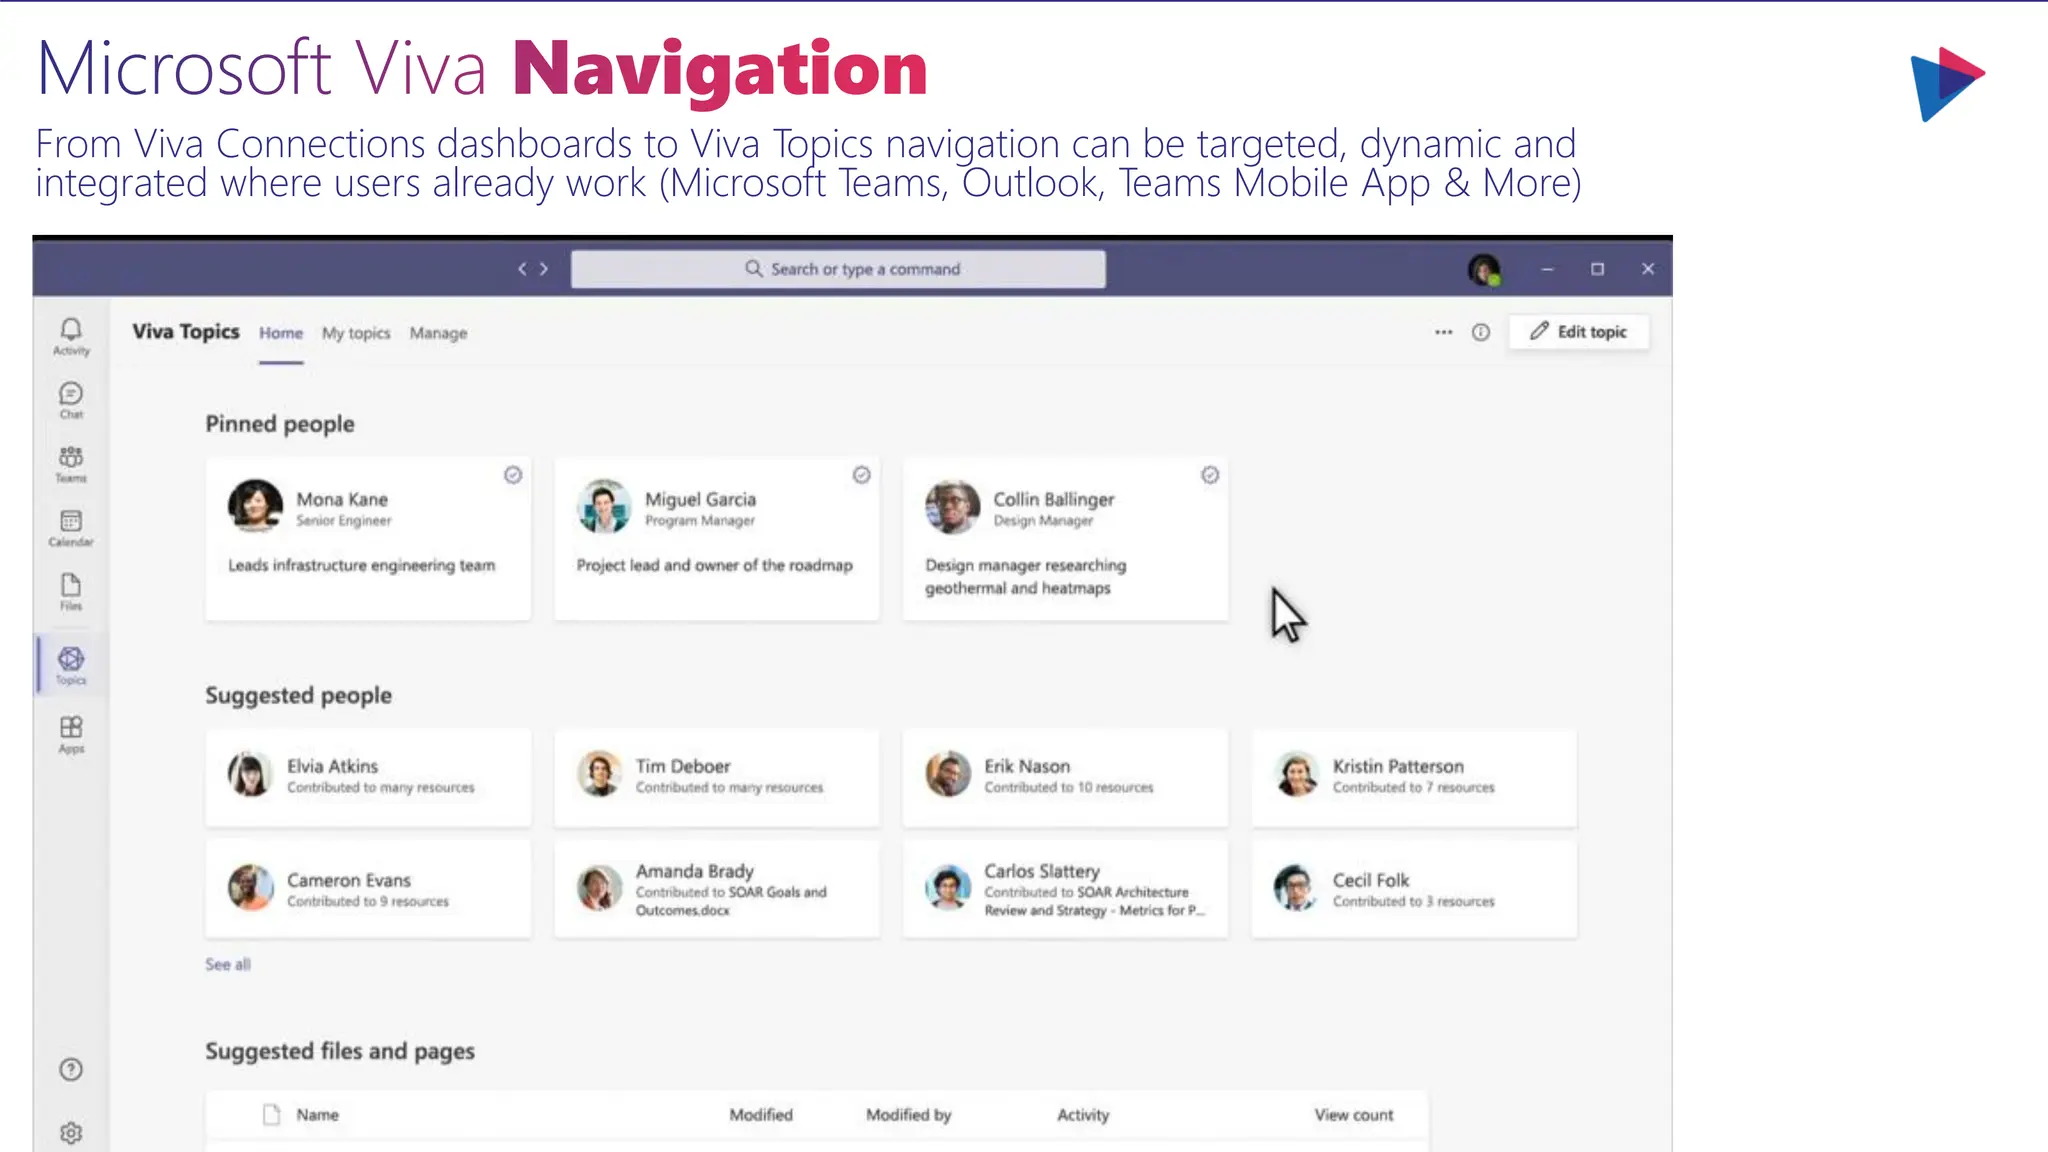
Task: Click the search or type a command box
Action: pos(838,269)
